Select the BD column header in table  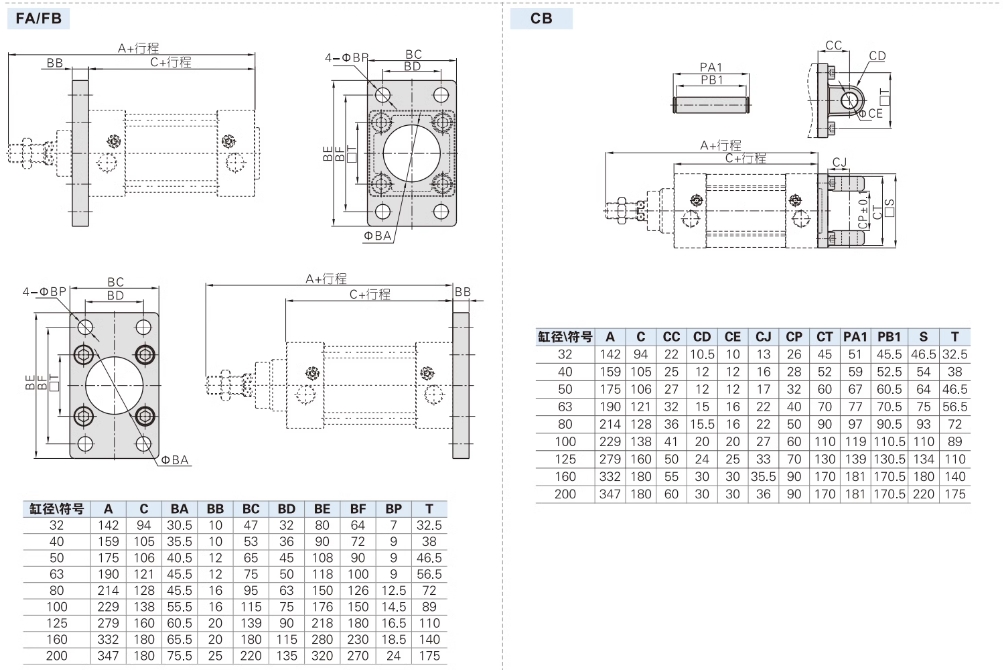[287, 509]
